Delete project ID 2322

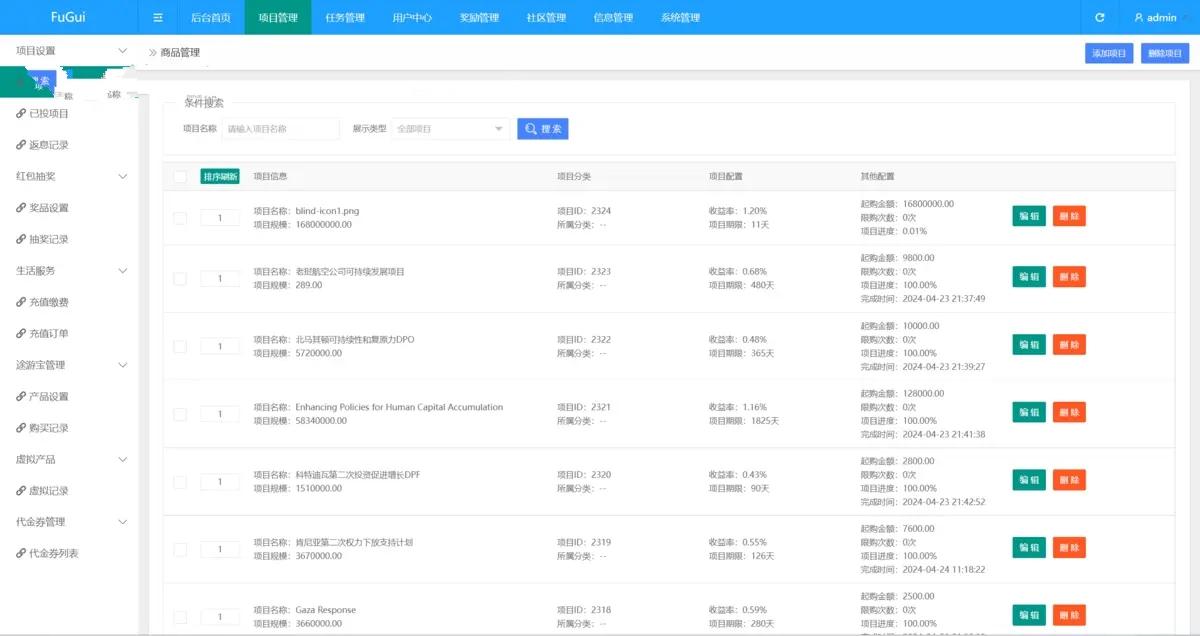[1069, 345]
